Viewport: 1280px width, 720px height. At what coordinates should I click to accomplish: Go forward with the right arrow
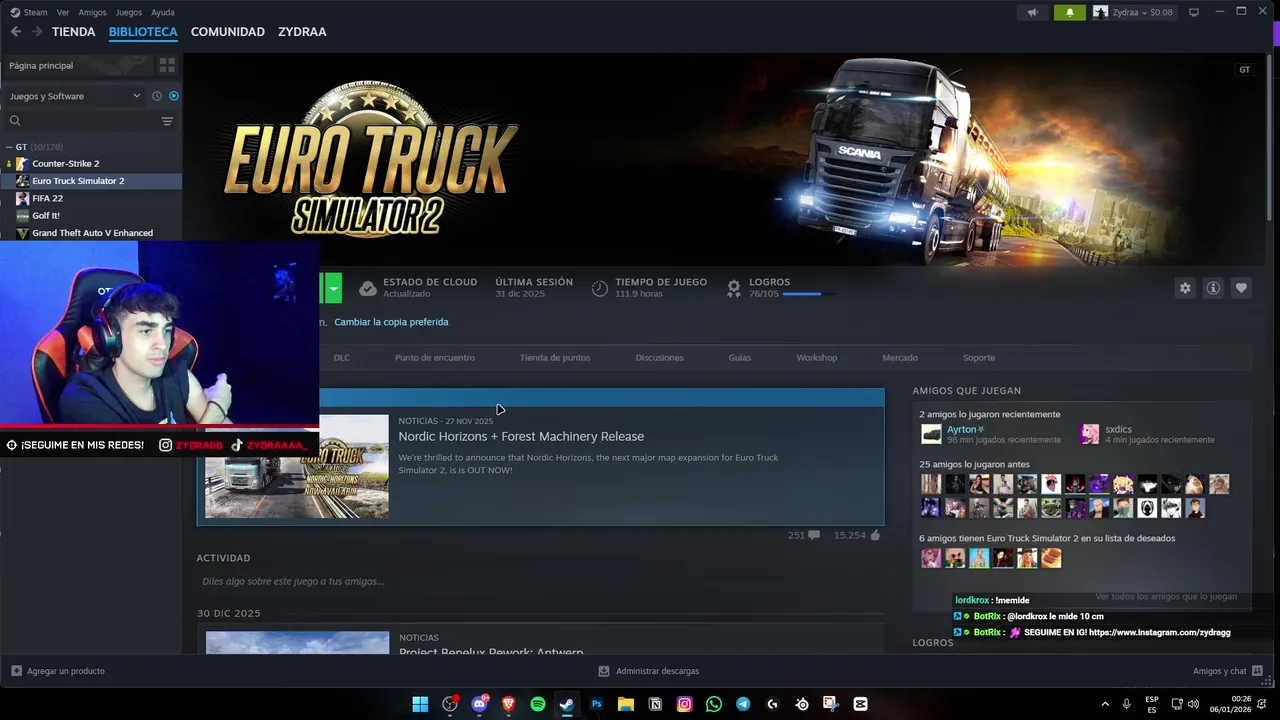coord(37,32)
